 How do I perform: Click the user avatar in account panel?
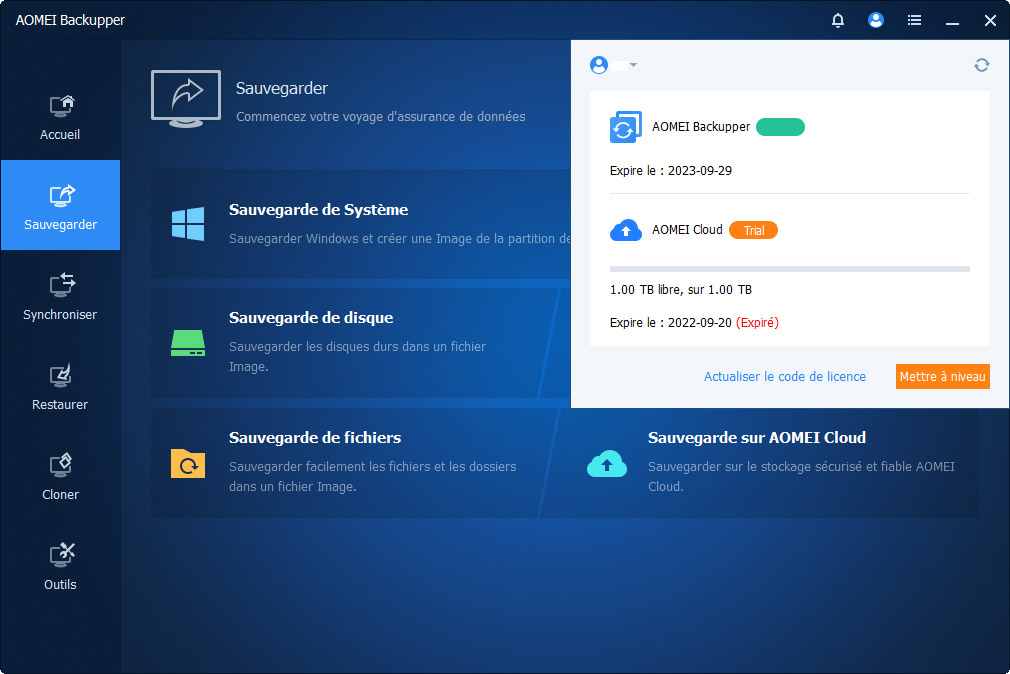tap(599, 65)
